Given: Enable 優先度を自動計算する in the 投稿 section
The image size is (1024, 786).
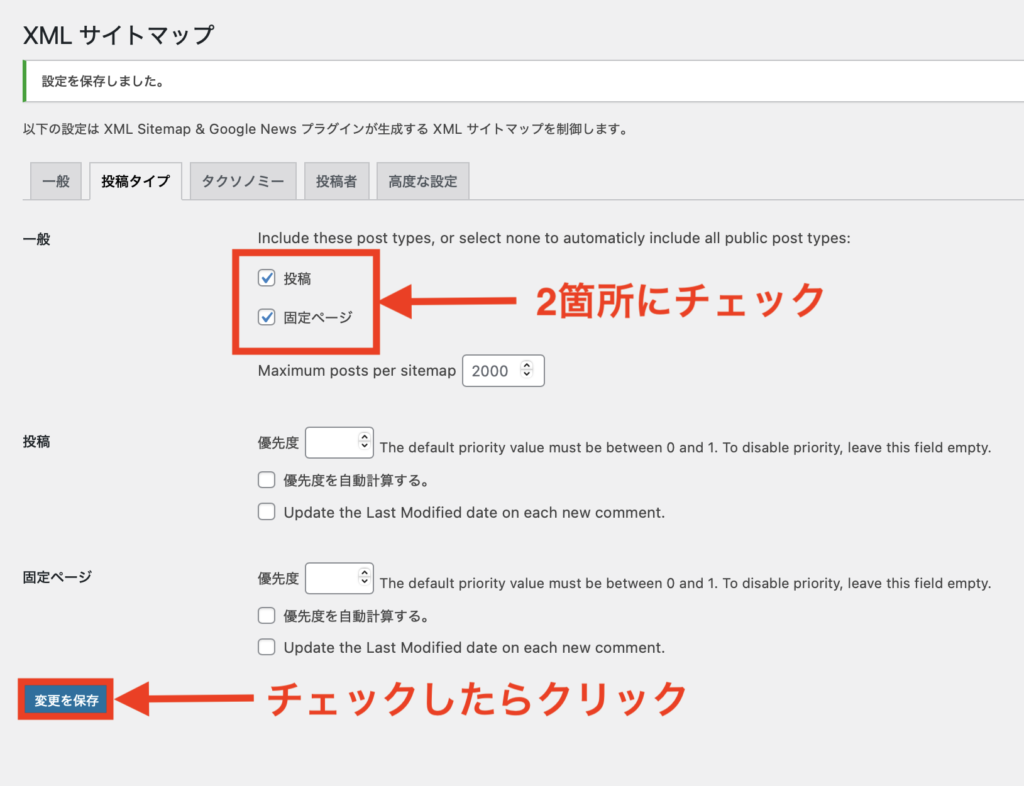Looking at the screenshot, I should pos(267,480).
